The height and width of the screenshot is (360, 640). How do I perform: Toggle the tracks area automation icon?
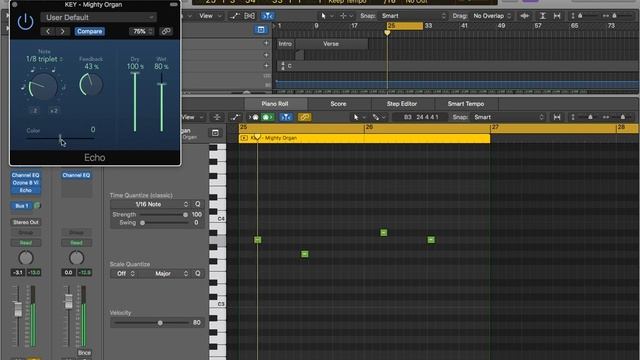(234, 16)
